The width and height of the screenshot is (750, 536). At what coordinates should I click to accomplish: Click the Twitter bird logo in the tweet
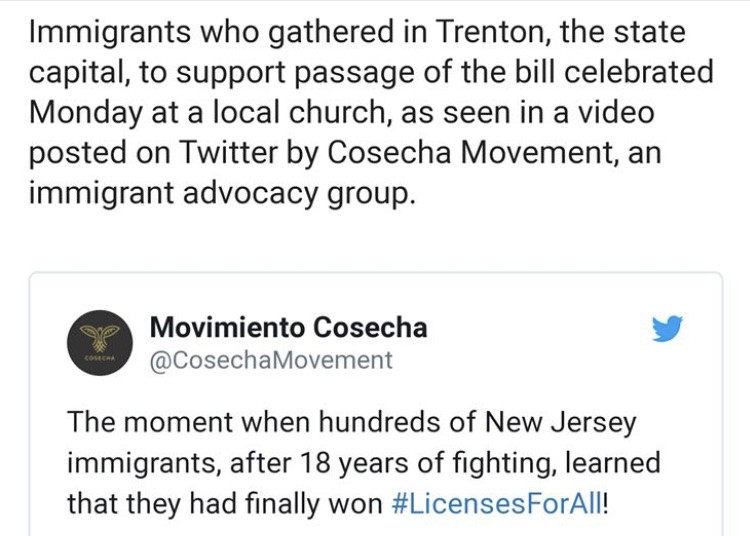point(667,329)
